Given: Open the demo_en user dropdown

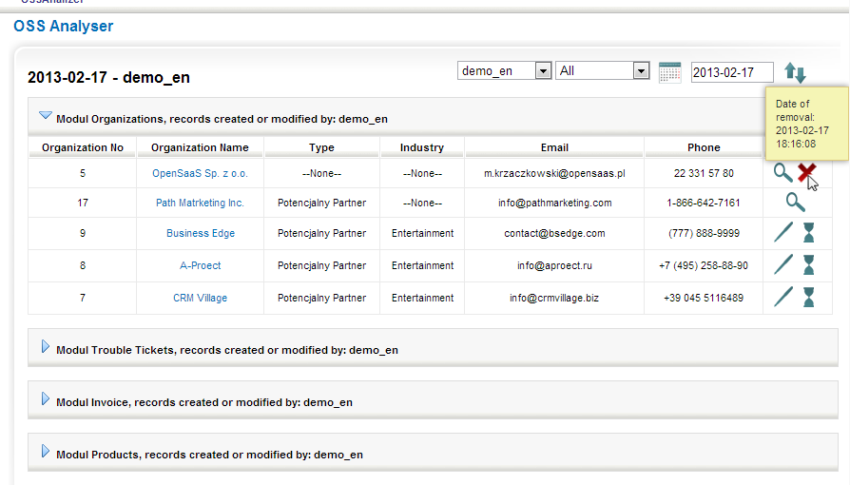Looking at the screenshot, I should point(504,71).
